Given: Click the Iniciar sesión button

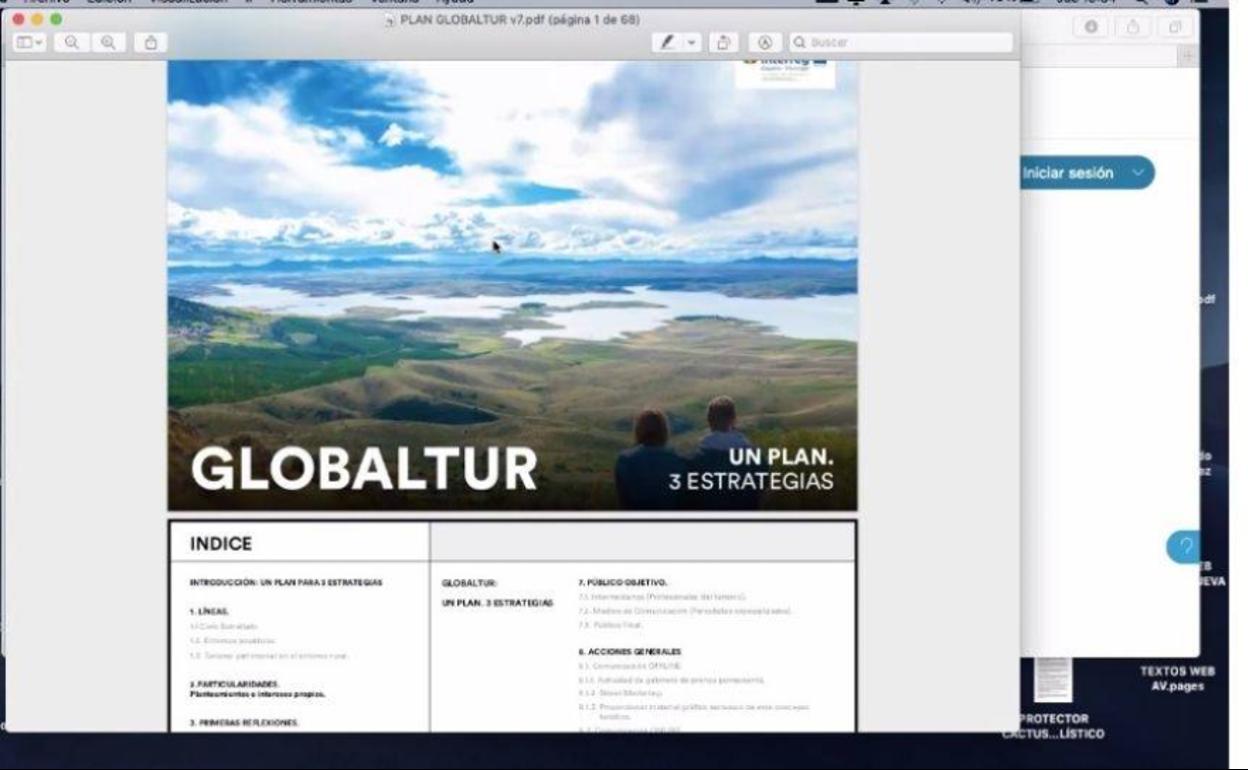Looking at the screenshot, I should [x=1085, y=173].
